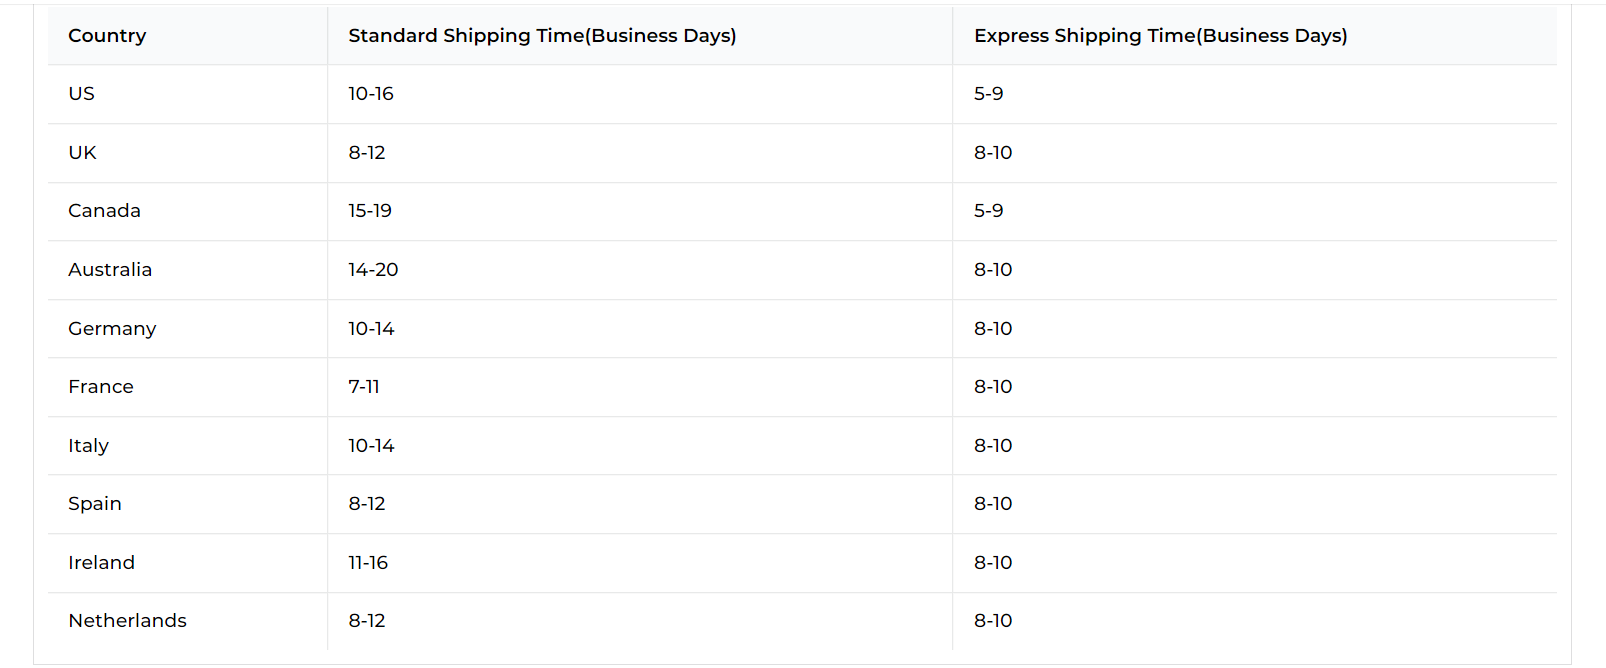Click the Express Shipping Time column header
The image size is (1606, 668).
coord(1161,36)
